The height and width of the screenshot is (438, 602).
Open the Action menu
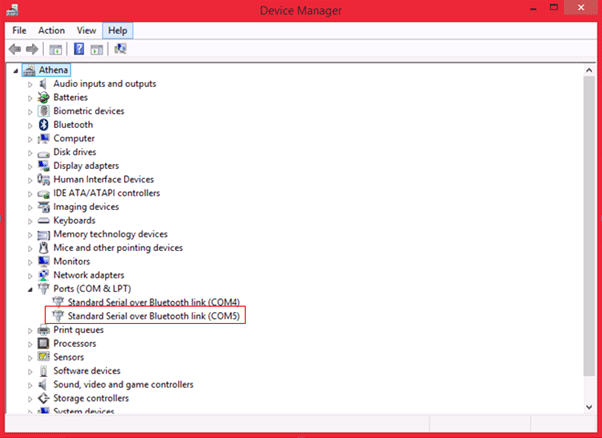coord(51,31)
